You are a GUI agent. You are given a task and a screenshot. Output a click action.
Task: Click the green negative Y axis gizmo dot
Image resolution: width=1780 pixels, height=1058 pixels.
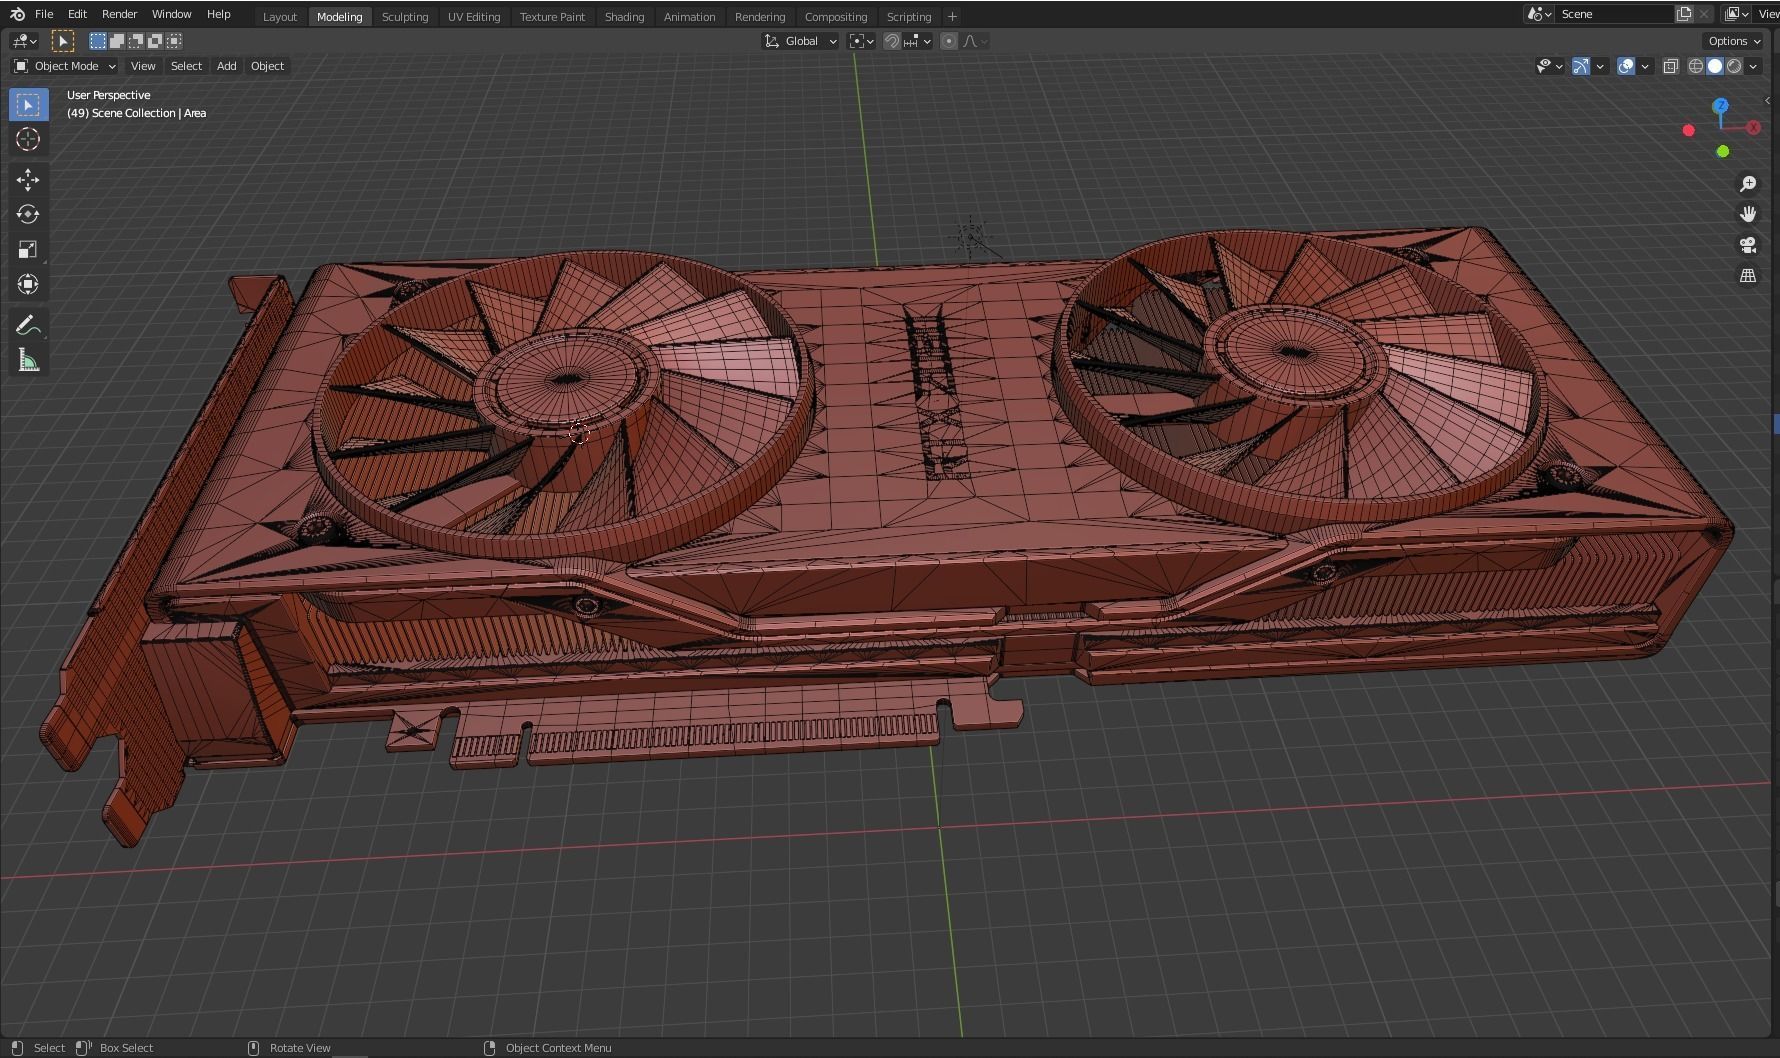point(1722,151)
